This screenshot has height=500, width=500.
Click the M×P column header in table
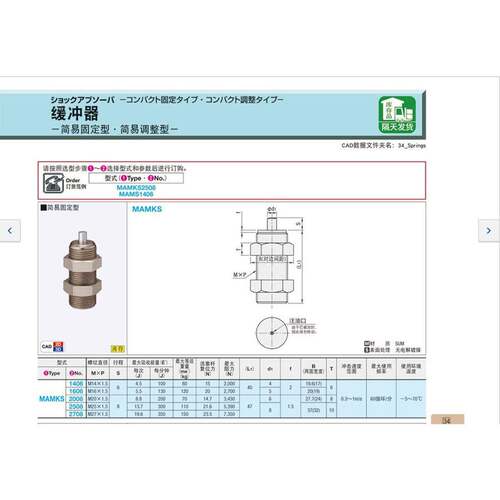click(98, 373)
